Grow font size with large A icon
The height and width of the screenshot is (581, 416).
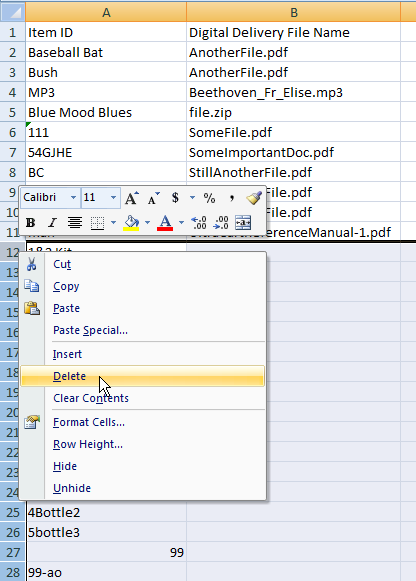tap(132, 198)
